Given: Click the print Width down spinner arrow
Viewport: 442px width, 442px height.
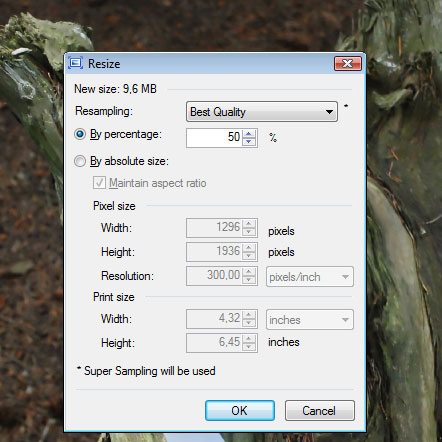Looking at the screenshot, I should point(249,323).
